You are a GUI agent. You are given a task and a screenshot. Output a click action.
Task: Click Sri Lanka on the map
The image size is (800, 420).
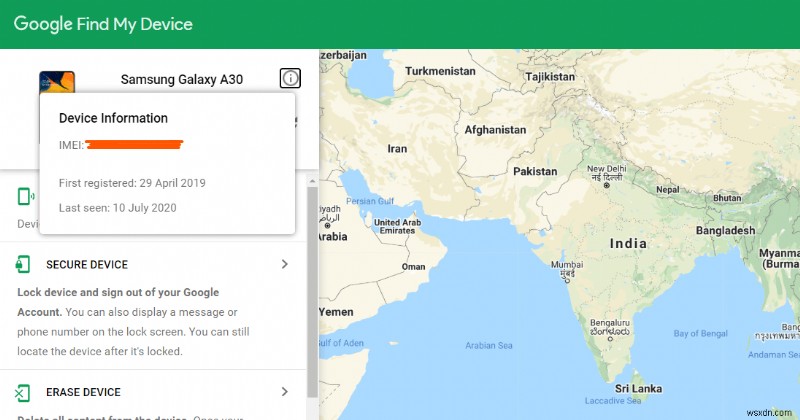pyautogui.click(x=635, y=387)
